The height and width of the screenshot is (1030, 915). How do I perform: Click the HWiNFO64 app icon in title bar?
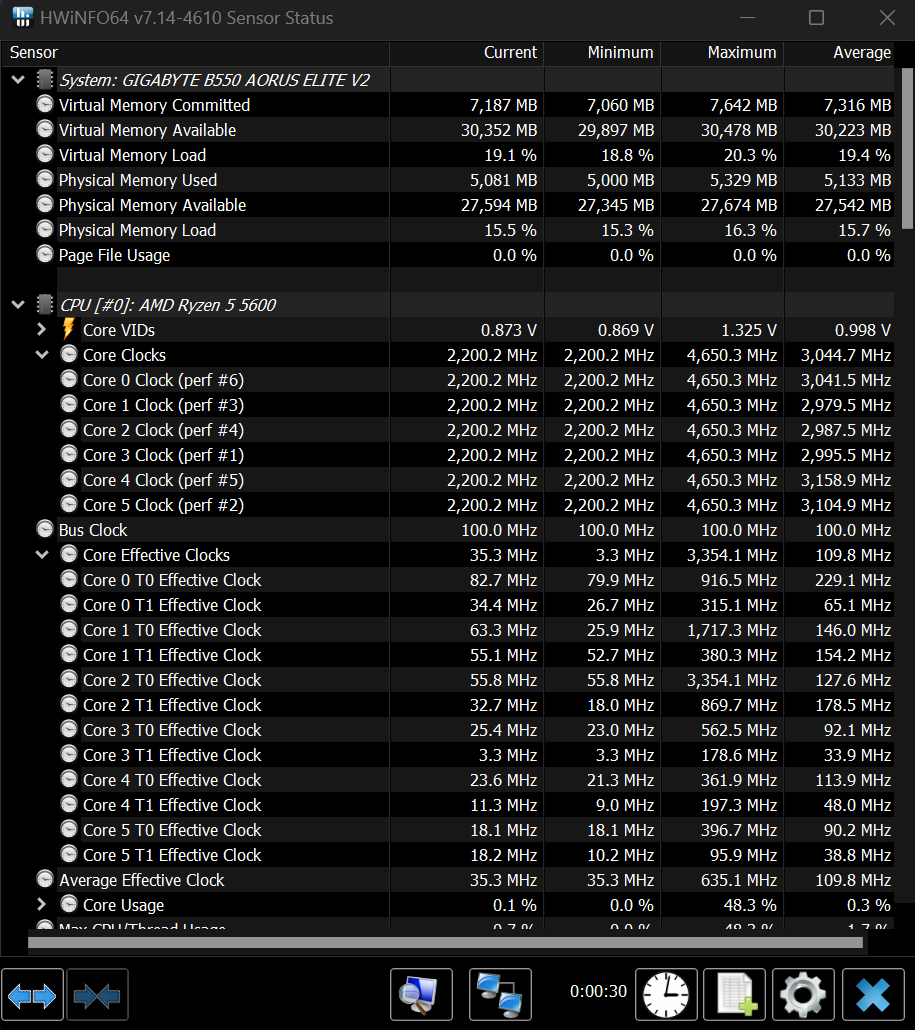[22, 18]
